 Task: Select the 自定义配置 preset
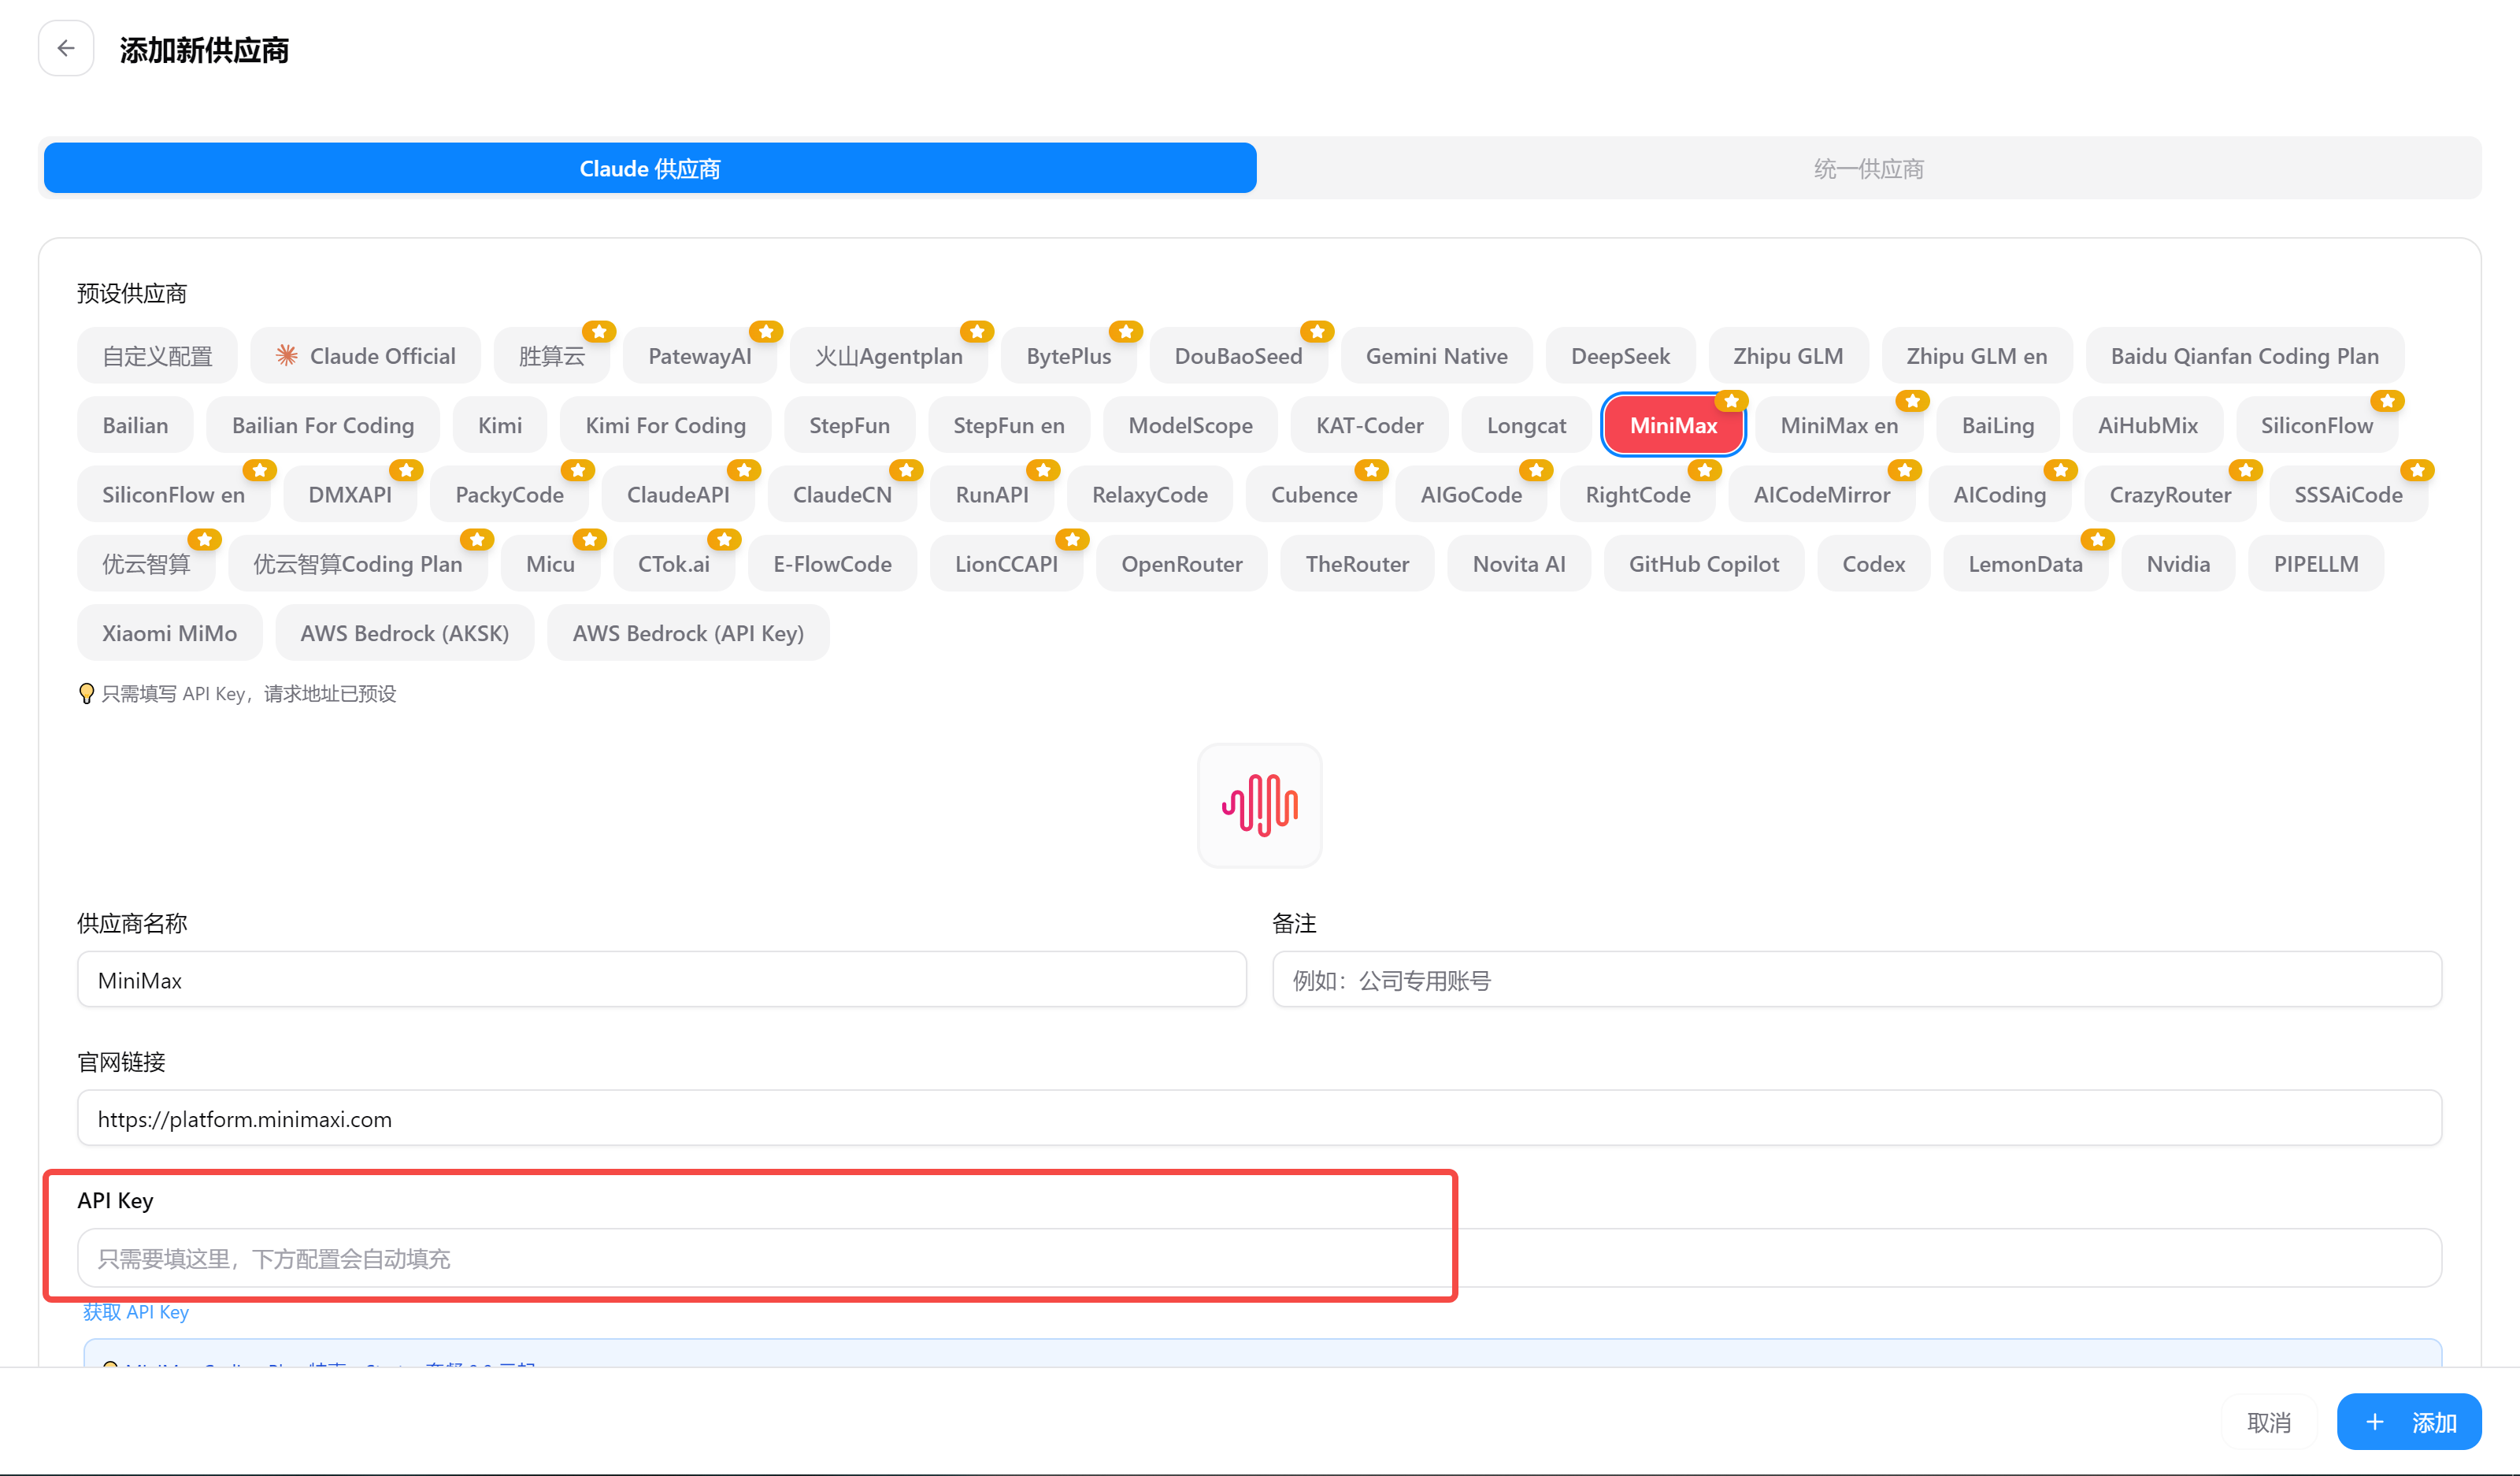tap(157, 356)
